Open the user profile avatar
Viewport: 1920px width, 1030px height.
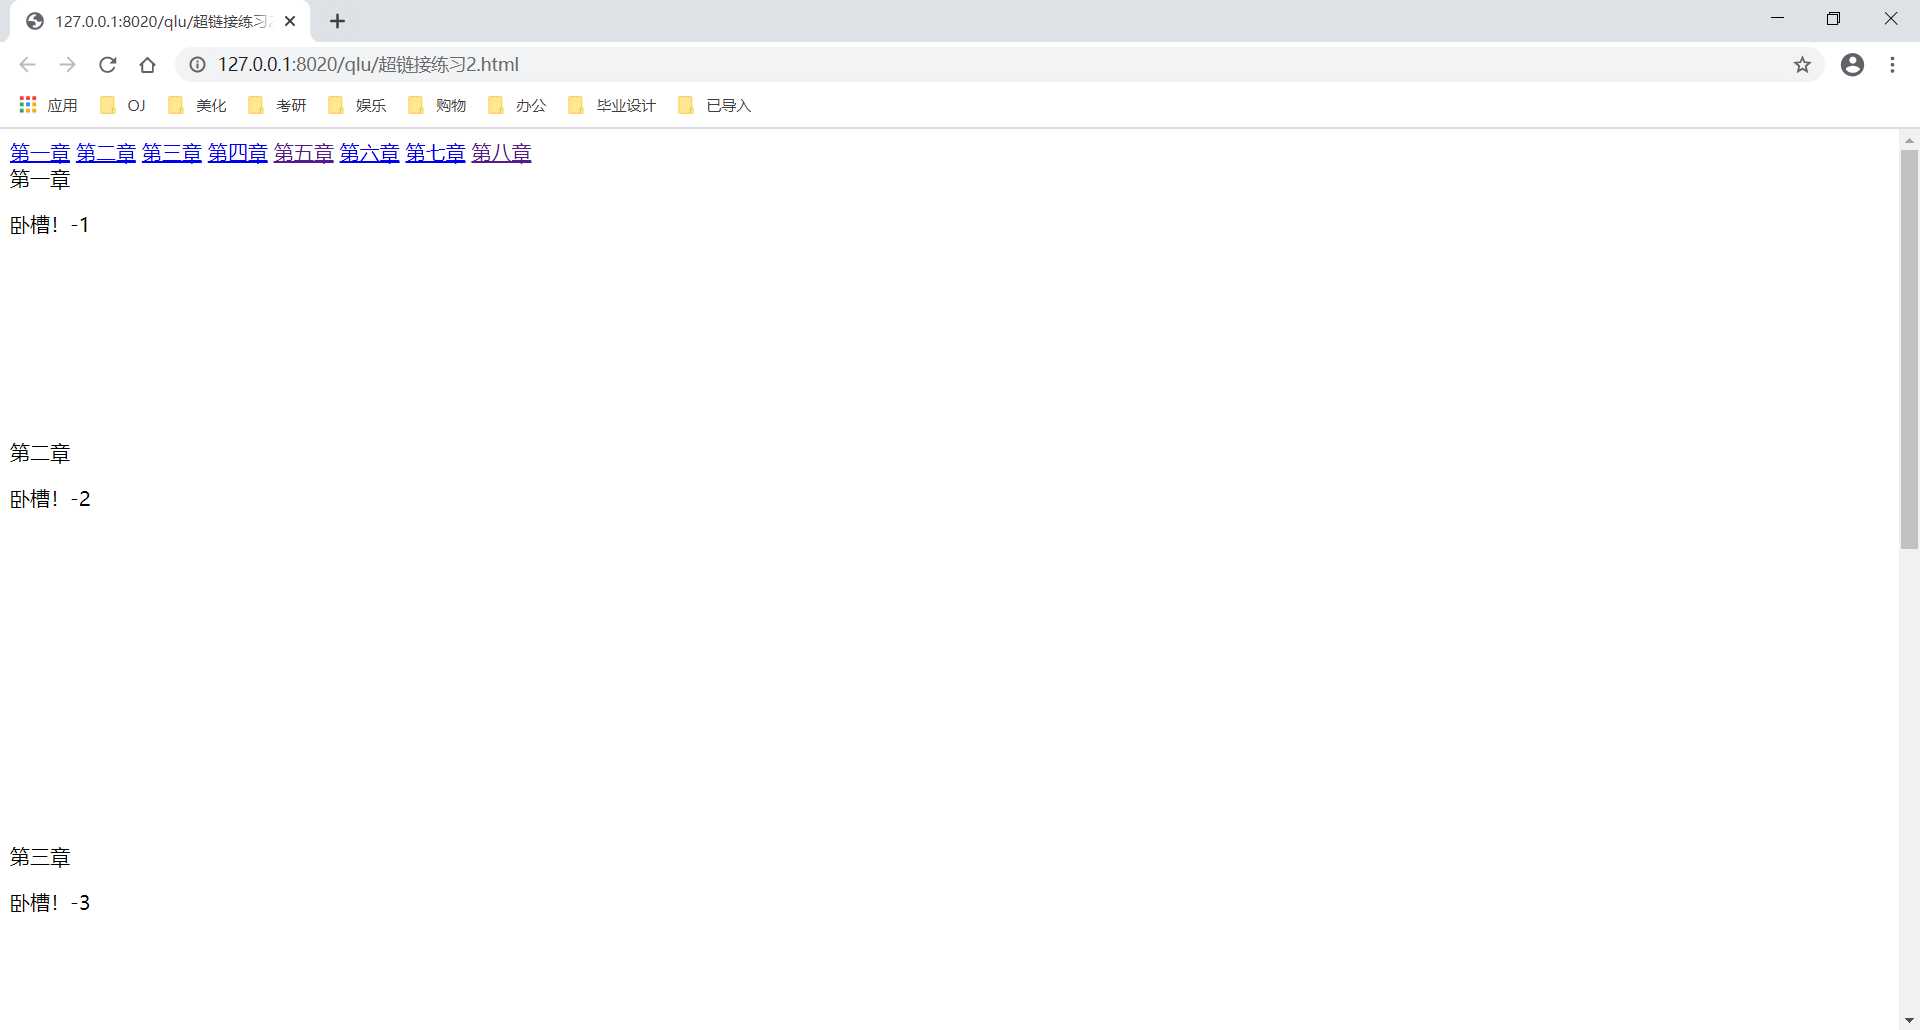(1853, 65)
